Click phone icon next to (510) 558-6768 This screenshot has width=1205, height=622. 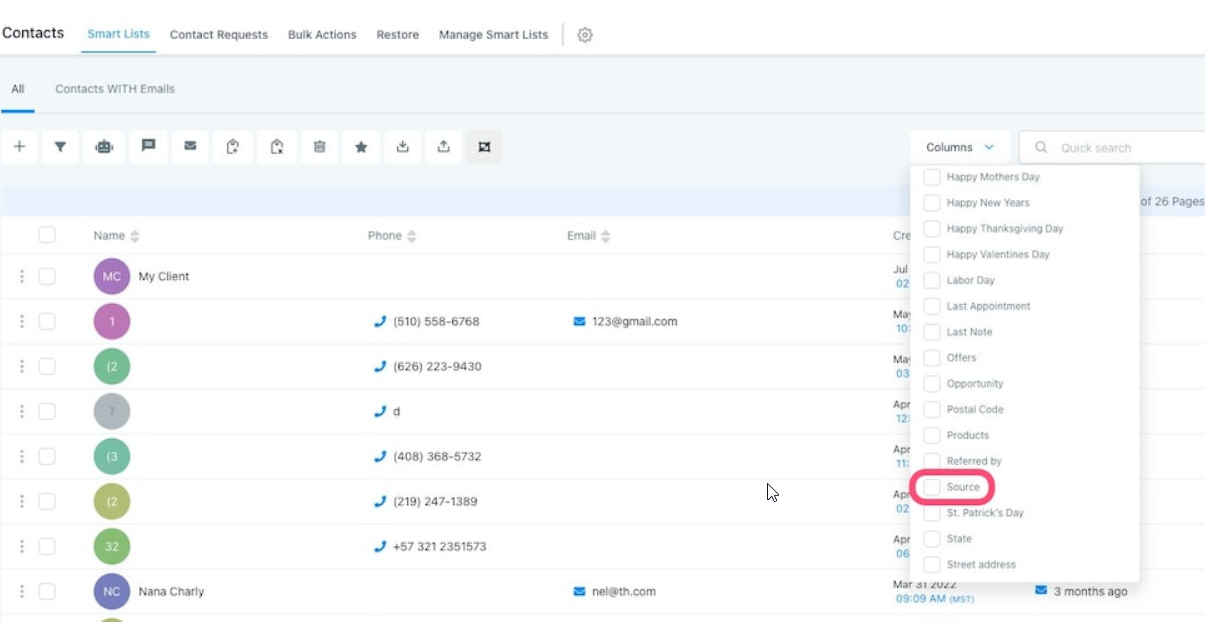click(x=380, y=321)
